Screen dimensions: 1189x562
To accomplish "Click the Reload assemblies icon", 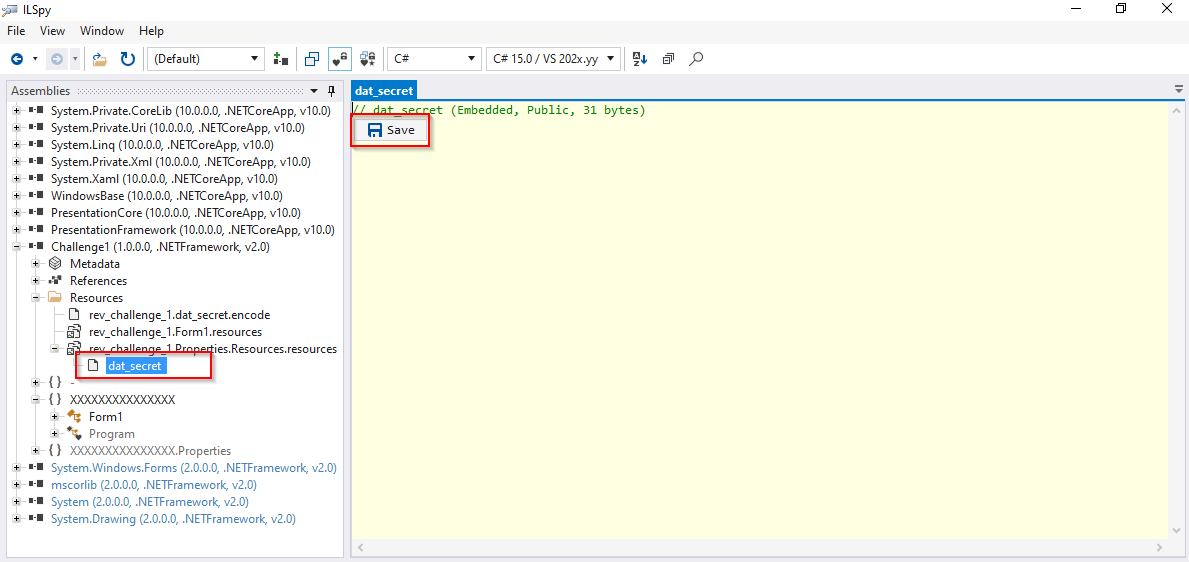I will coord(127,58).
